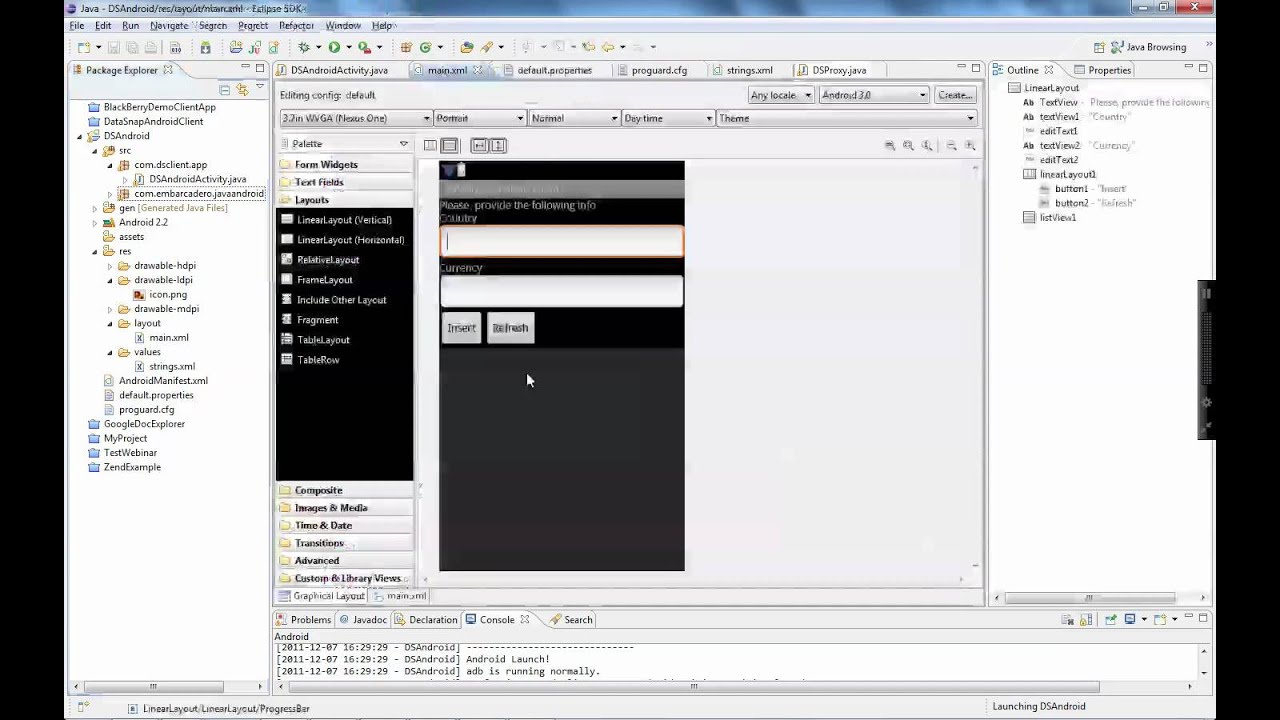This screenshot has height=720, width=1280.
Task: Click the Refresh button in layout preview
Action: pyautogui.click(x=510, y=328)
